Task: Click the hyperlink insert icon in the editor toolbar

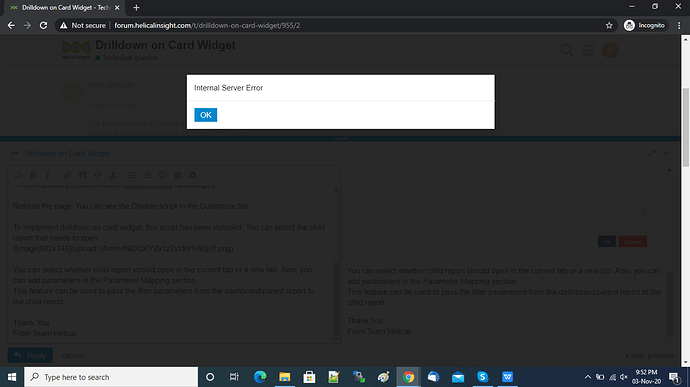Action: click(x=67, y=175)
